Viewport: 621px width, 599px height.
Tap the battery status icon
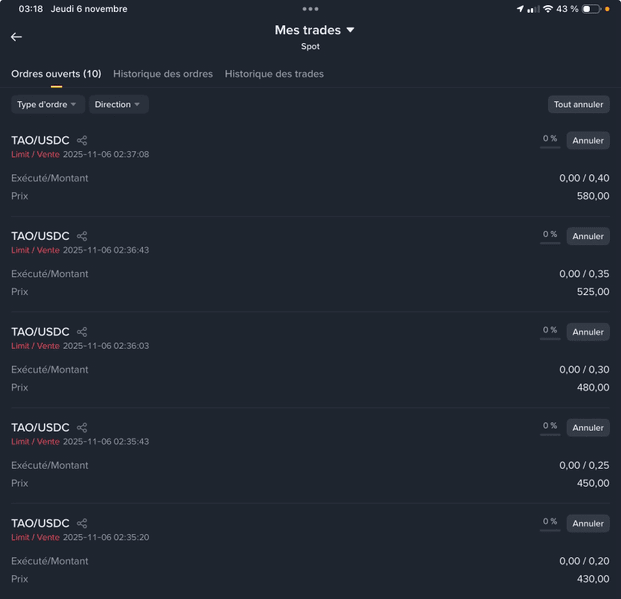[x=591, y=9]
